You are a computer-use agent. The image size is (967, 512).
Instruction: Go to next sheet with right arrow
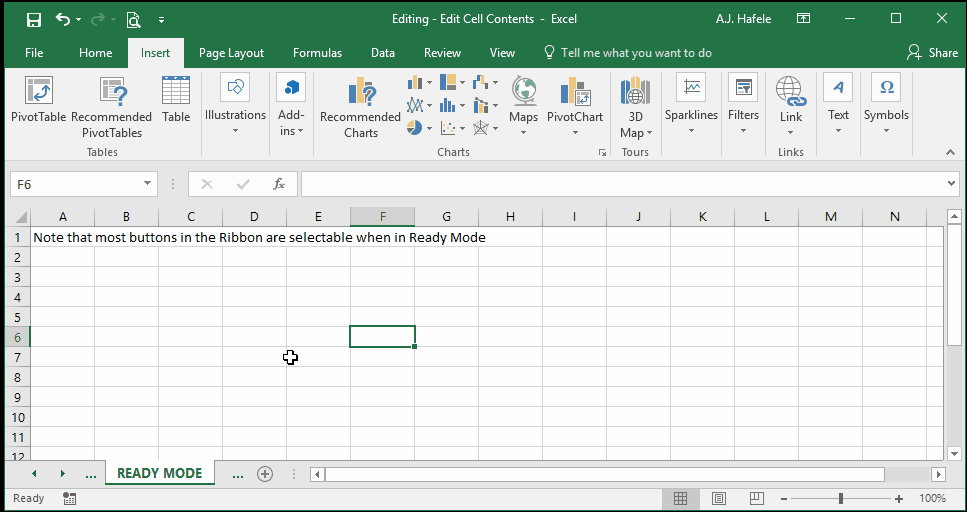62,474
